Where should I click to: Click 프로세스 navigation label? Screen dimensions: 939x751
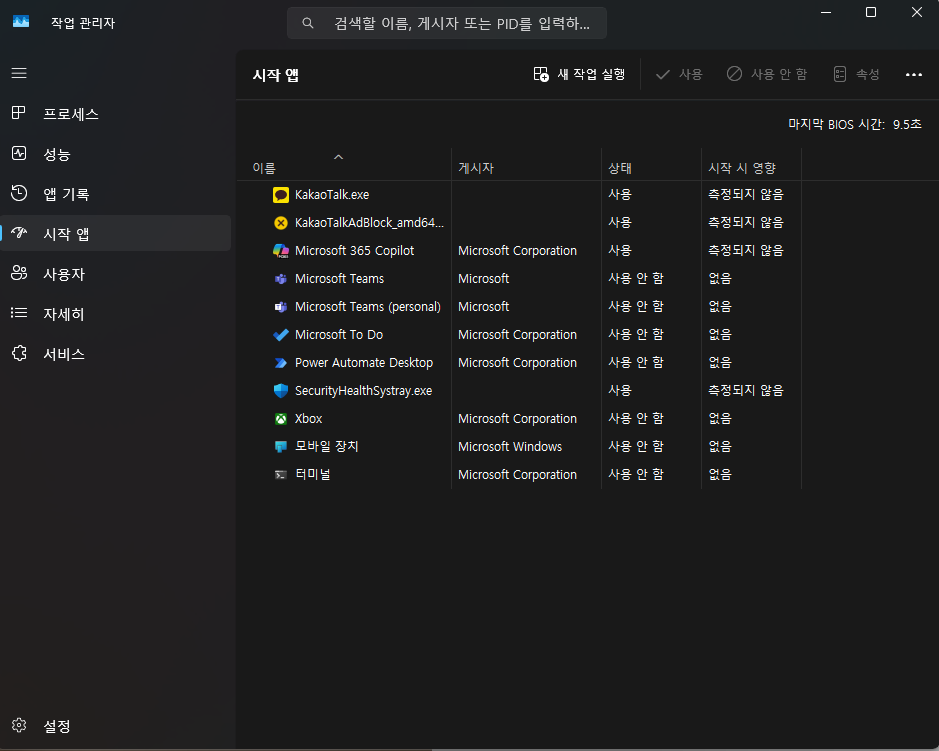[71, 114]
